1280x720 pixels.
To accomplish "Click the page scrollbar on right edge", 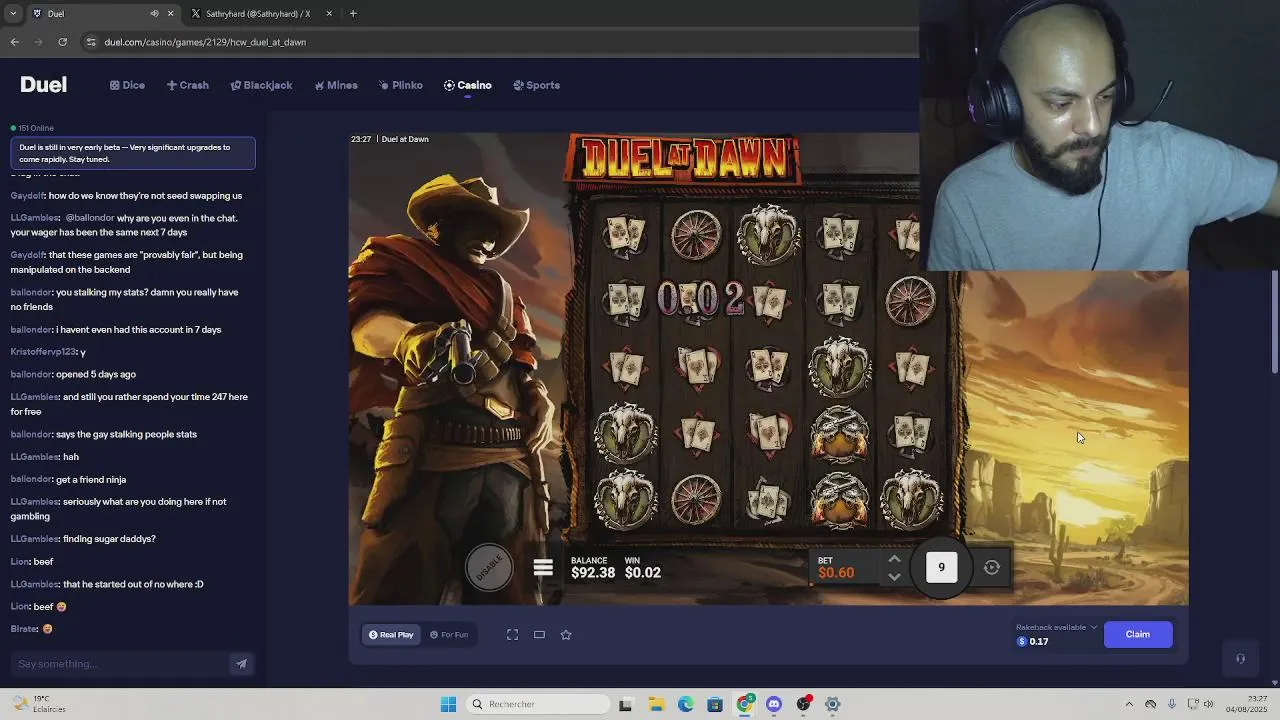I will point(1274,320).
